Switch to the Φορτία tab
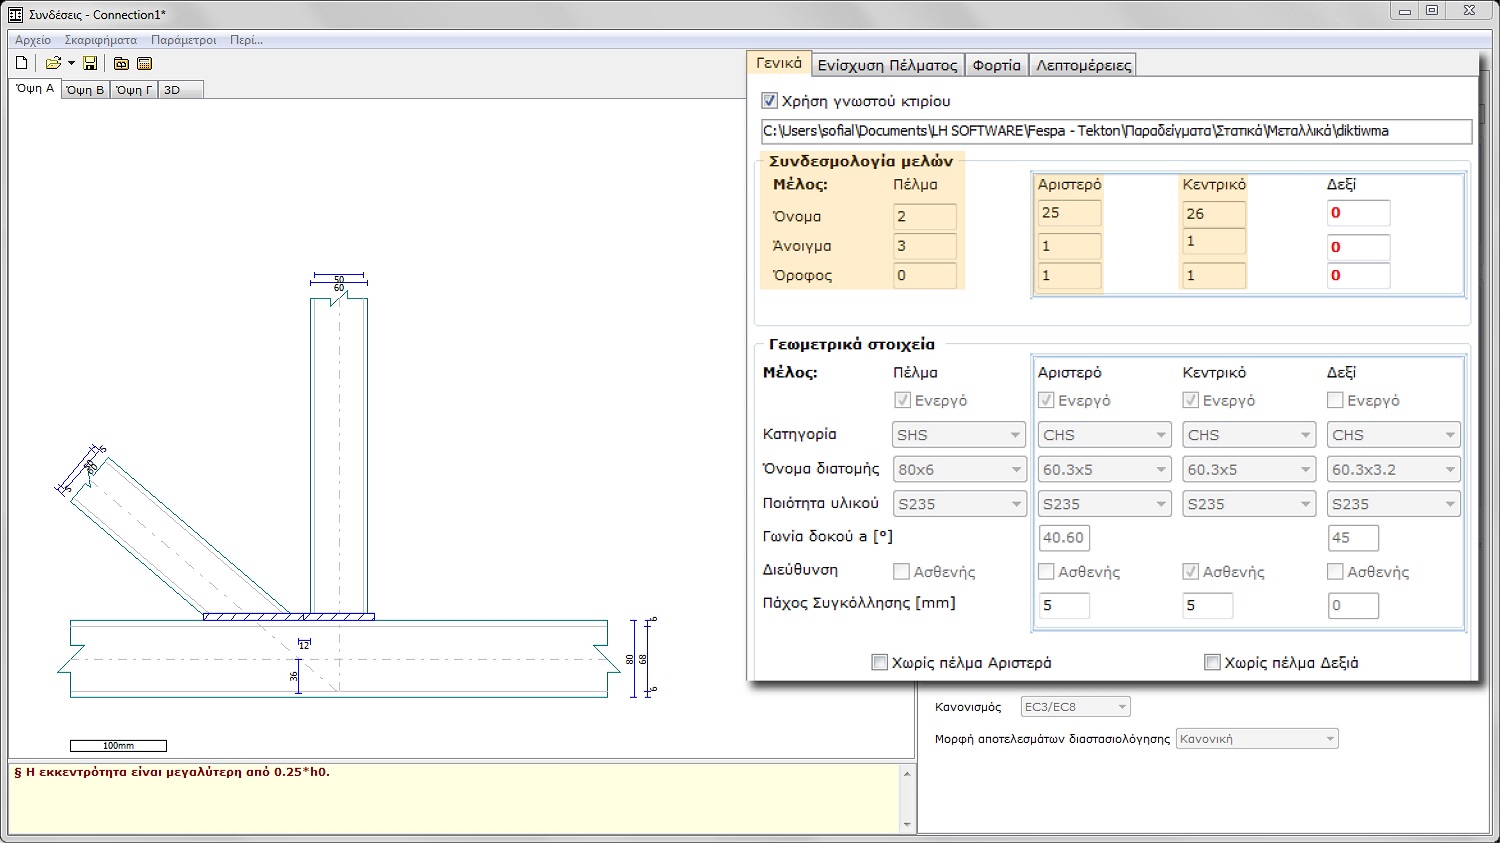The height and width of the screenshot is (843, 1500). click(996, 65)
